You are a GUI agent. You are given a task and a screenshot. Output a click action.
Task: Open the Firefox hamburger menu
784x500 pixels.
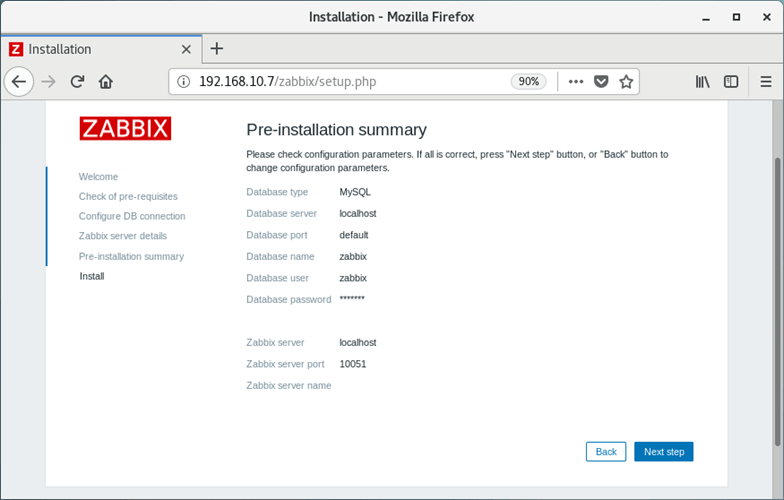click(x=766, y=82)
